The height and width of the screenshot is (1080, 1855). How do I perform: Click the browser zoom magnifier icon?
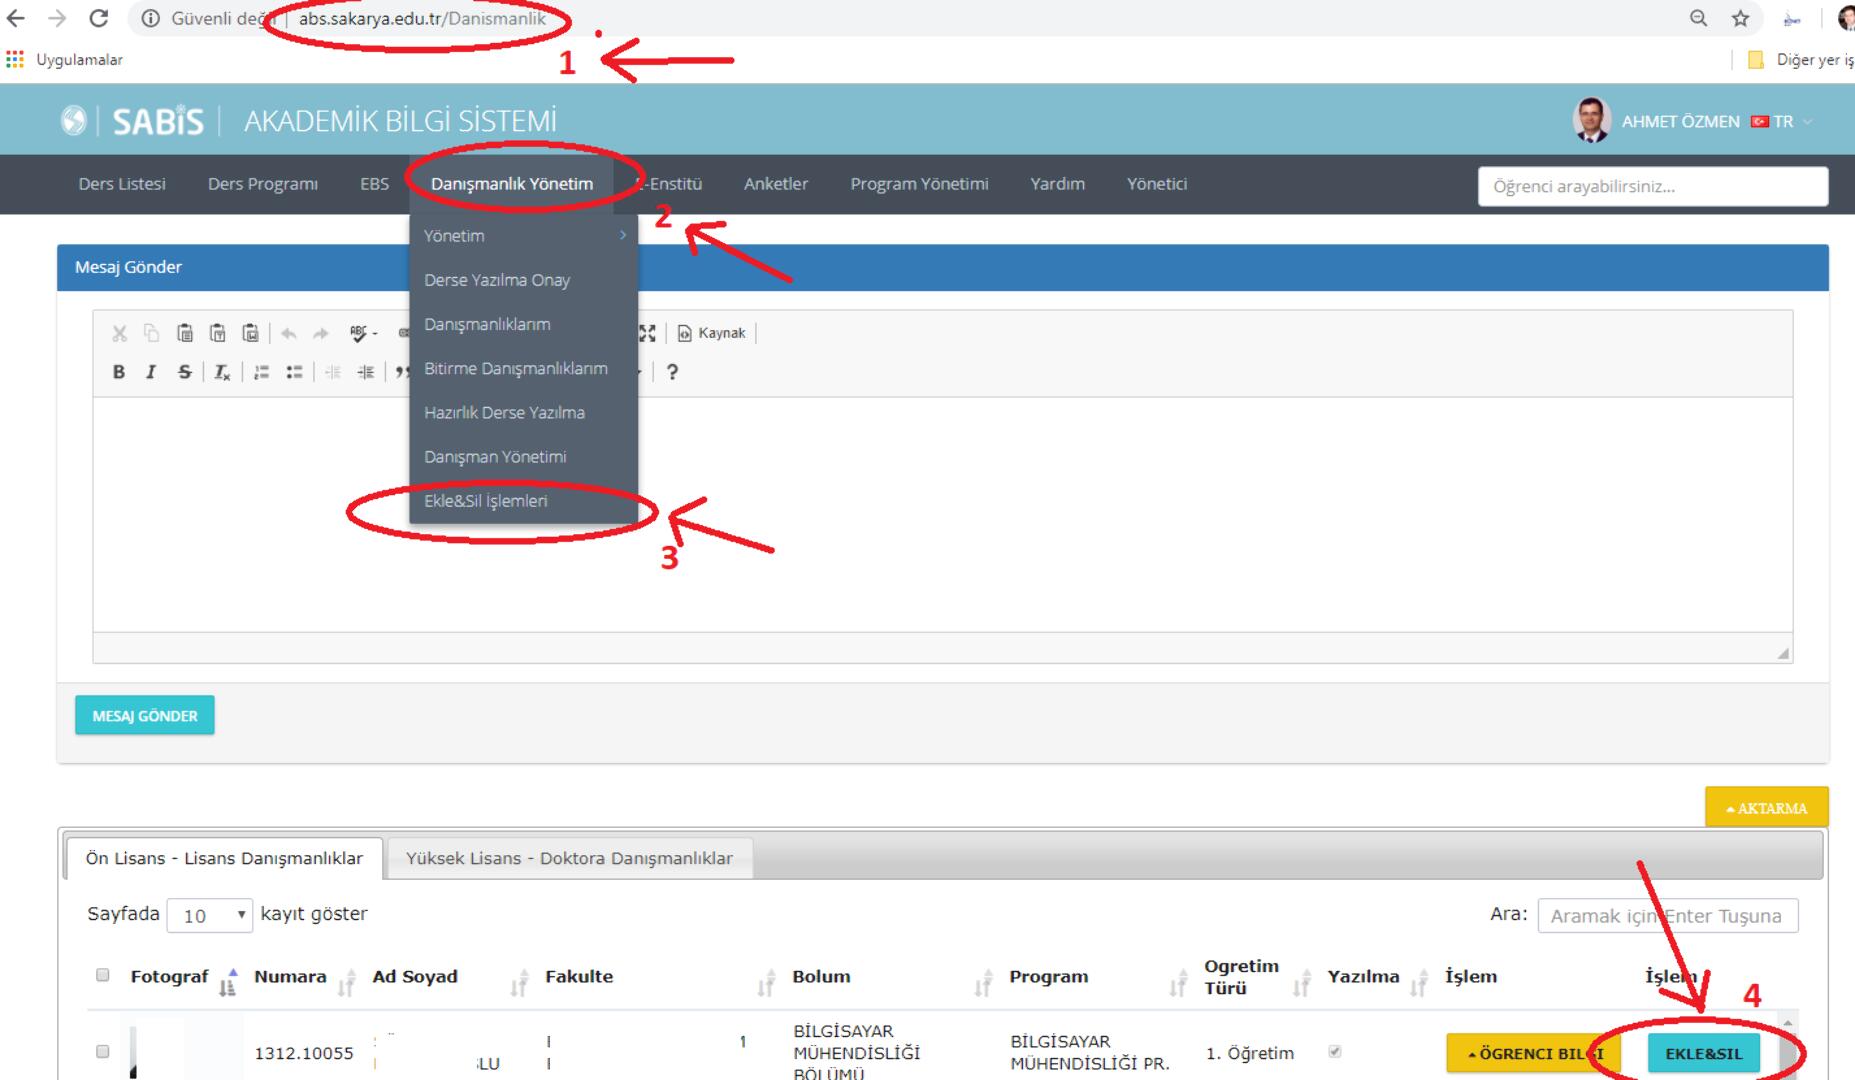pyautogui.click(x=1698, y=18)
